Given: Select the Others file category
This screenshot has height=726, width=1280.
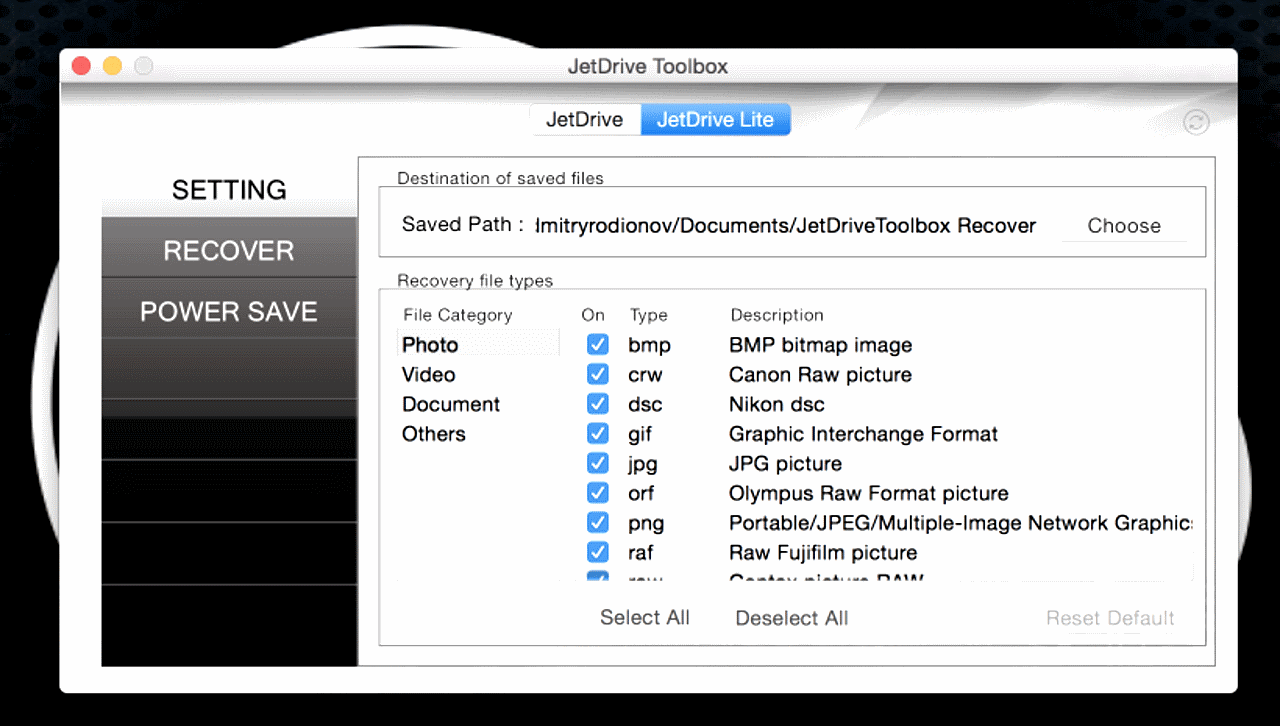Looking at the screenshot, I should click(x=433, y=434).
